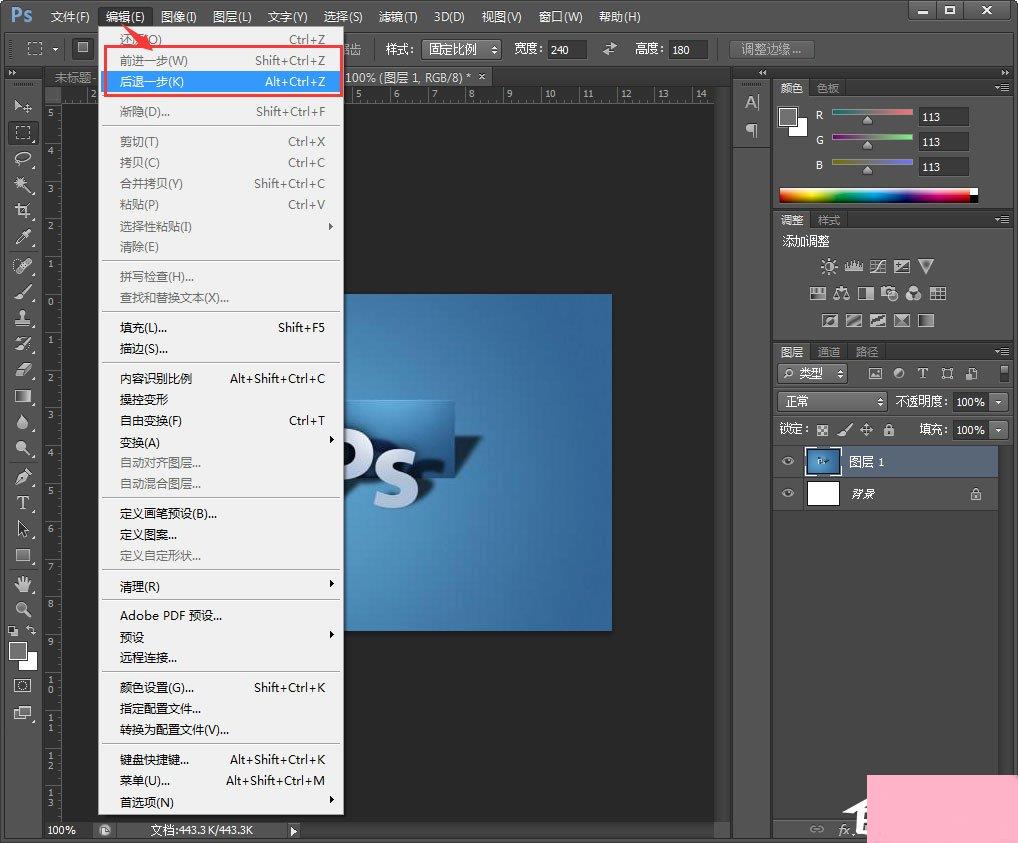Toggle lock position icon
1018x843 pixels.
click(866, 429)
